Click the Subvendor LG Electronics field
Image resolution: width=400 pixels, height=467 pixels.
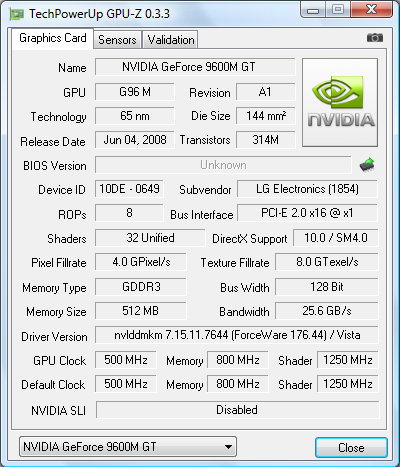click(307, 189)
